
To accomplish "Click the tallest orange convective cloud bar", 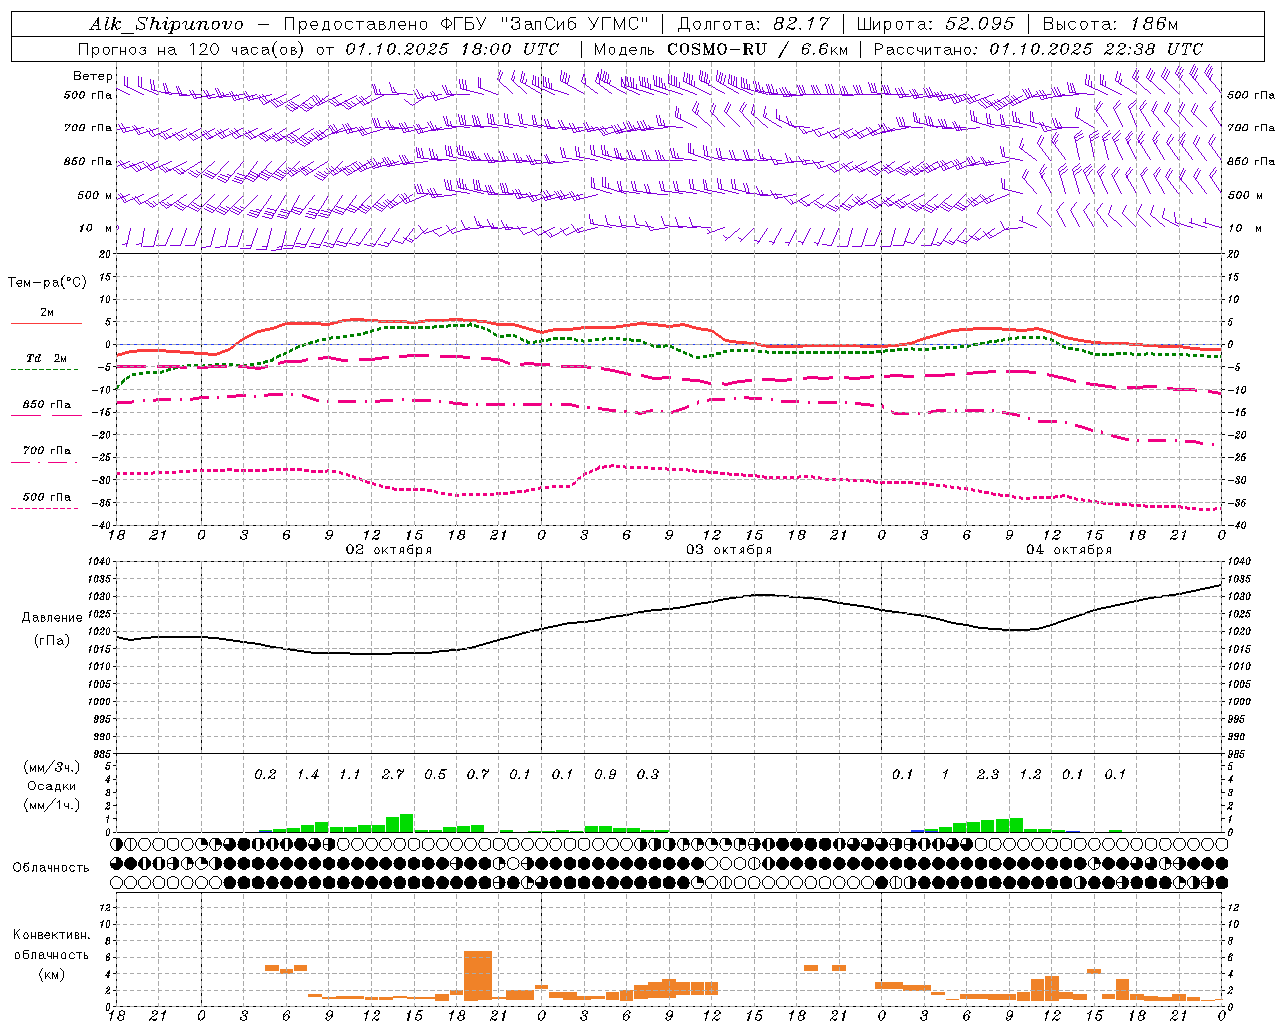I will 478,975.
